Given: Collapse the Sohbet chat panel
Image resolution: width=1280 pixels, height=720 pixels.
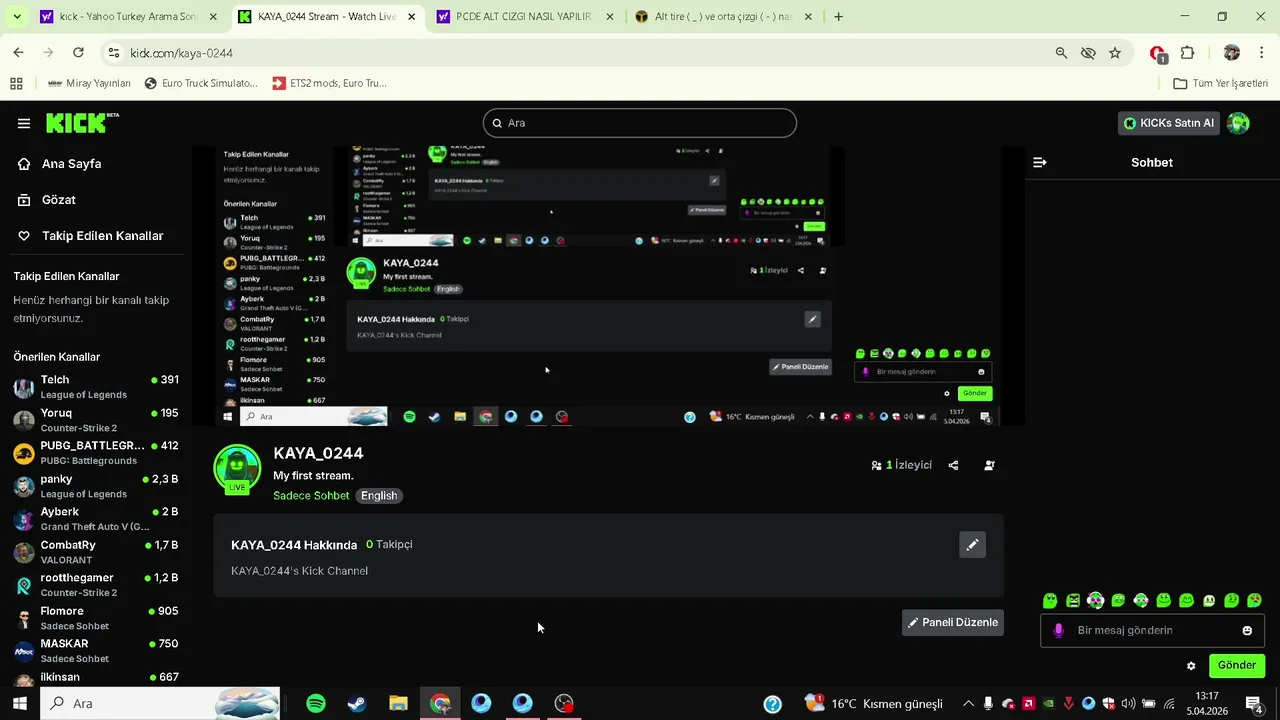Looking at the screenshot, I should pos(1040,162).
